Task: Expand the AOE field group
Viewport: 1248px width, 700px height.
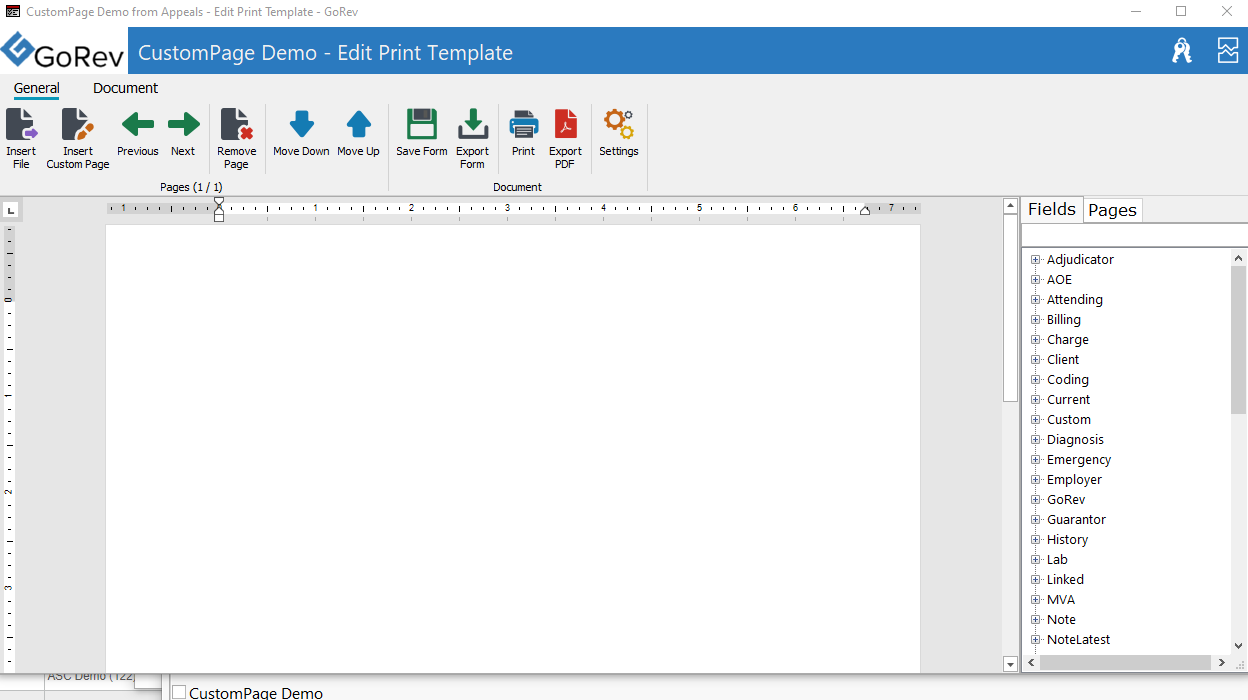Action: click(x=1036, y=280)
